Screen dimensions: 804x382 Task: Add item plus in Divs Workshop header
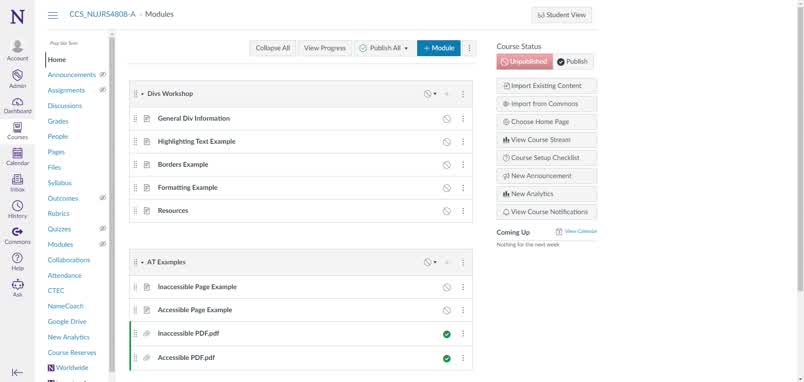click(447, 94)
